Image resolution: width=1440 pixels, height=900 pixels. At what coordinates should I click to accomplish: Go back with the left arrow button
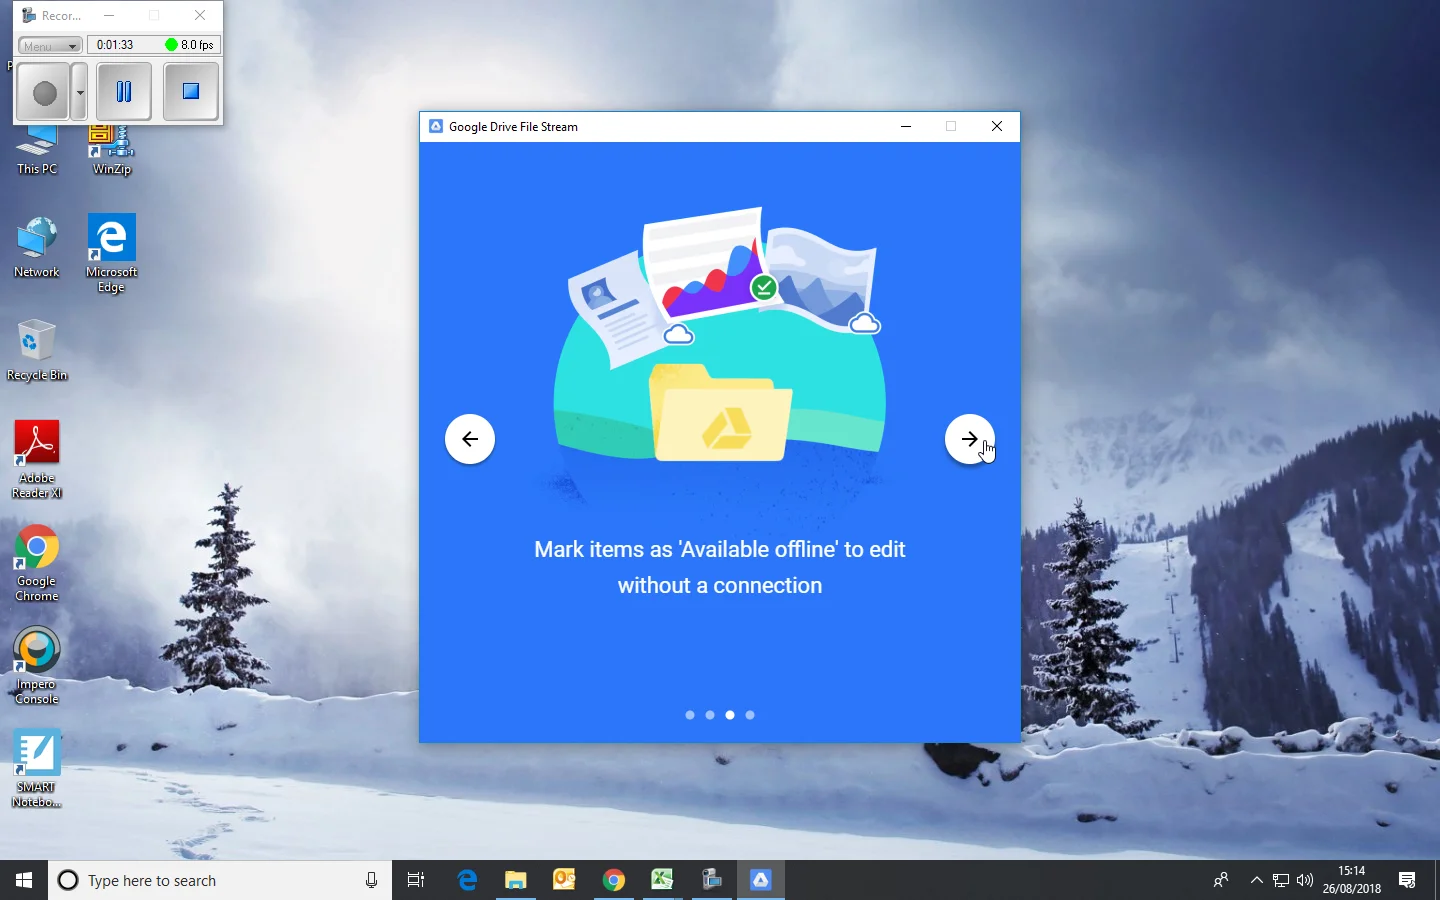point(470,439)
